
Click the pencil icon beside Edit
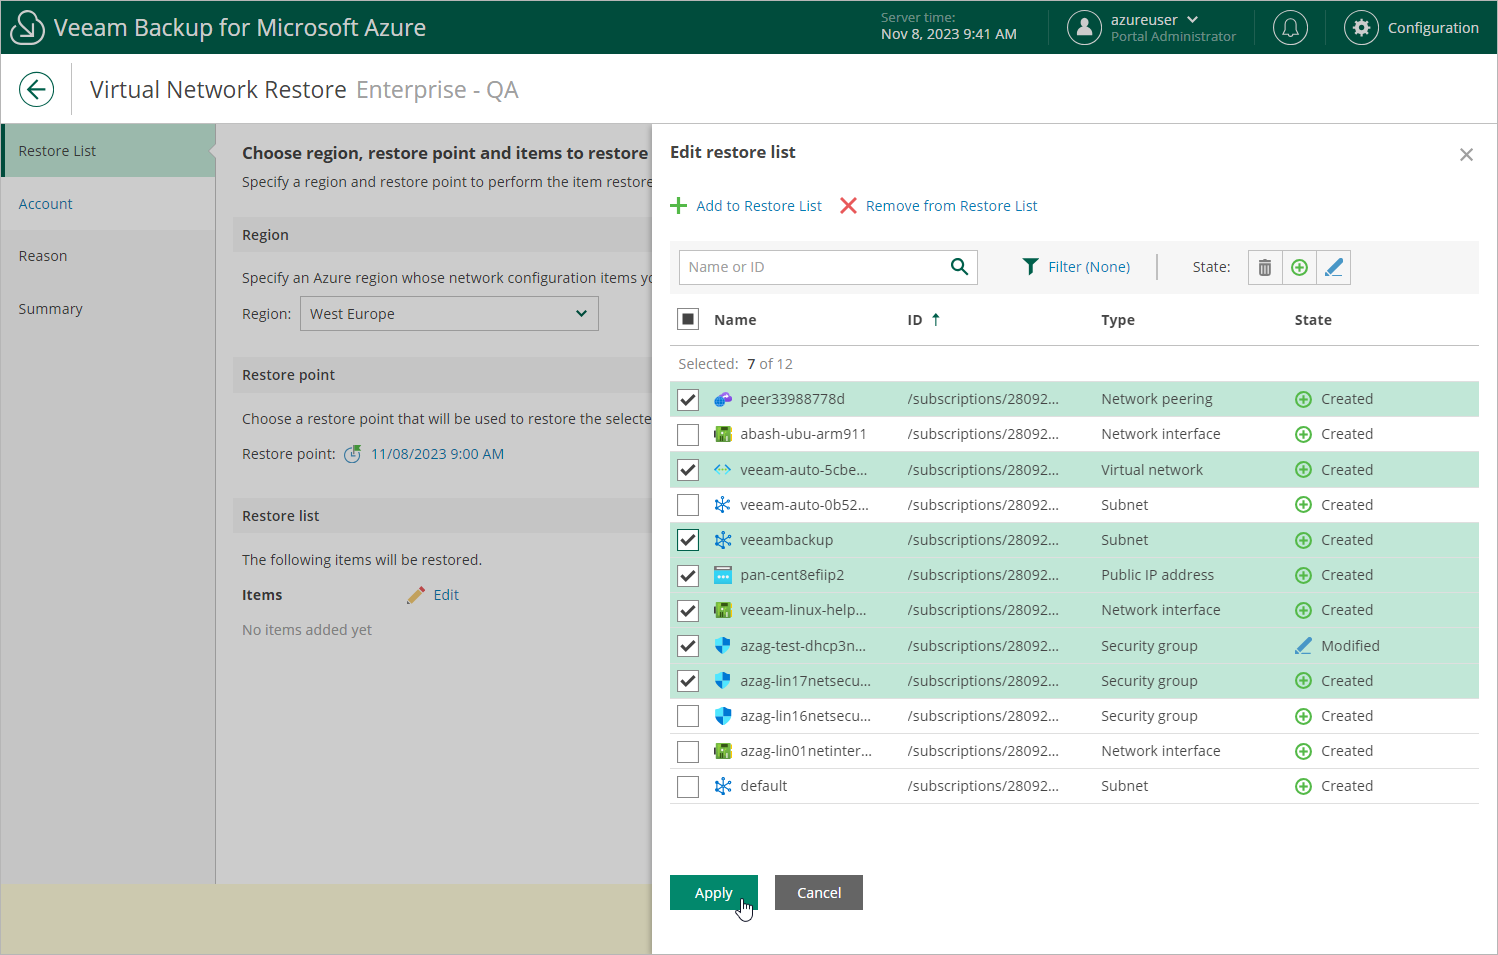point(416,595)
